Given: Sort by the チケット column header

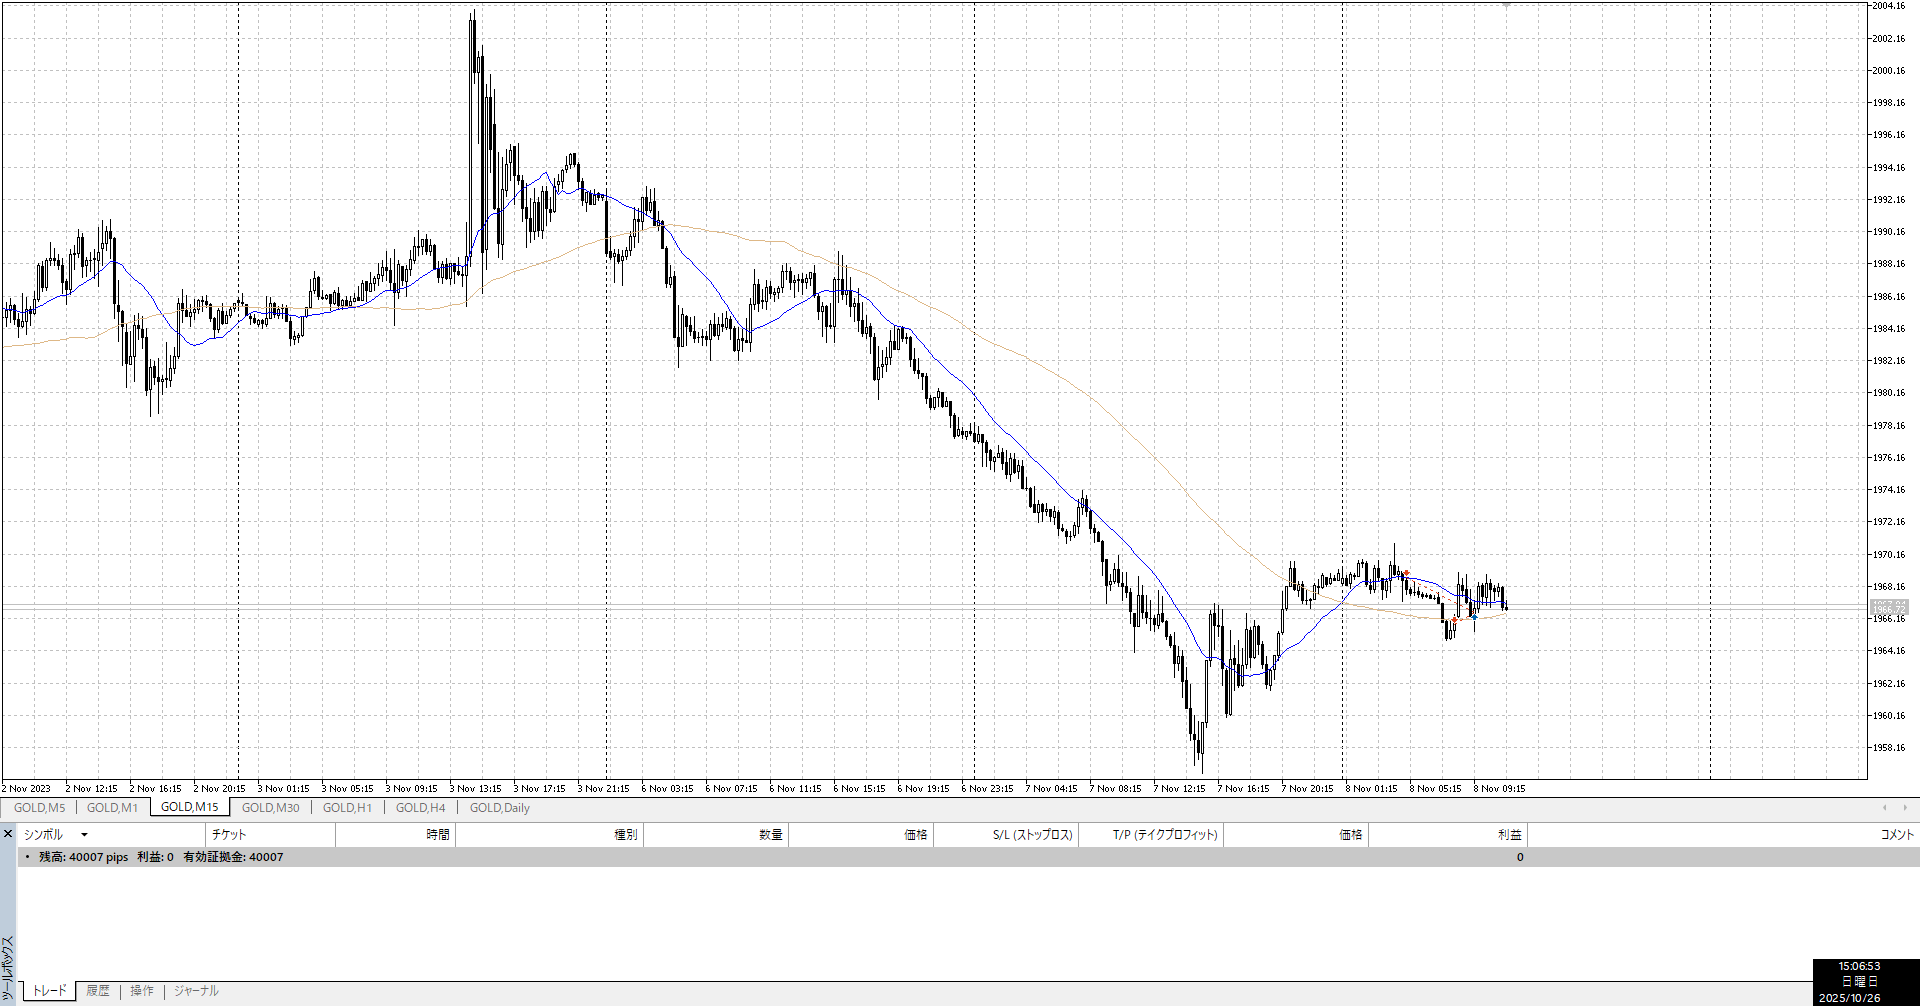Looking at the screenshot, I should pyautogui.click(x=229, y=835).
